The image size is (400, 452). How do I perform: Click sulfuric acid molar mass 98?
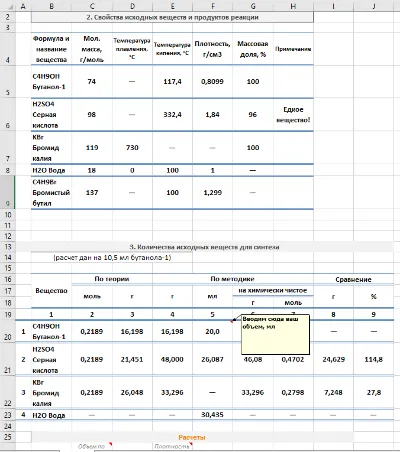(92, 114)
